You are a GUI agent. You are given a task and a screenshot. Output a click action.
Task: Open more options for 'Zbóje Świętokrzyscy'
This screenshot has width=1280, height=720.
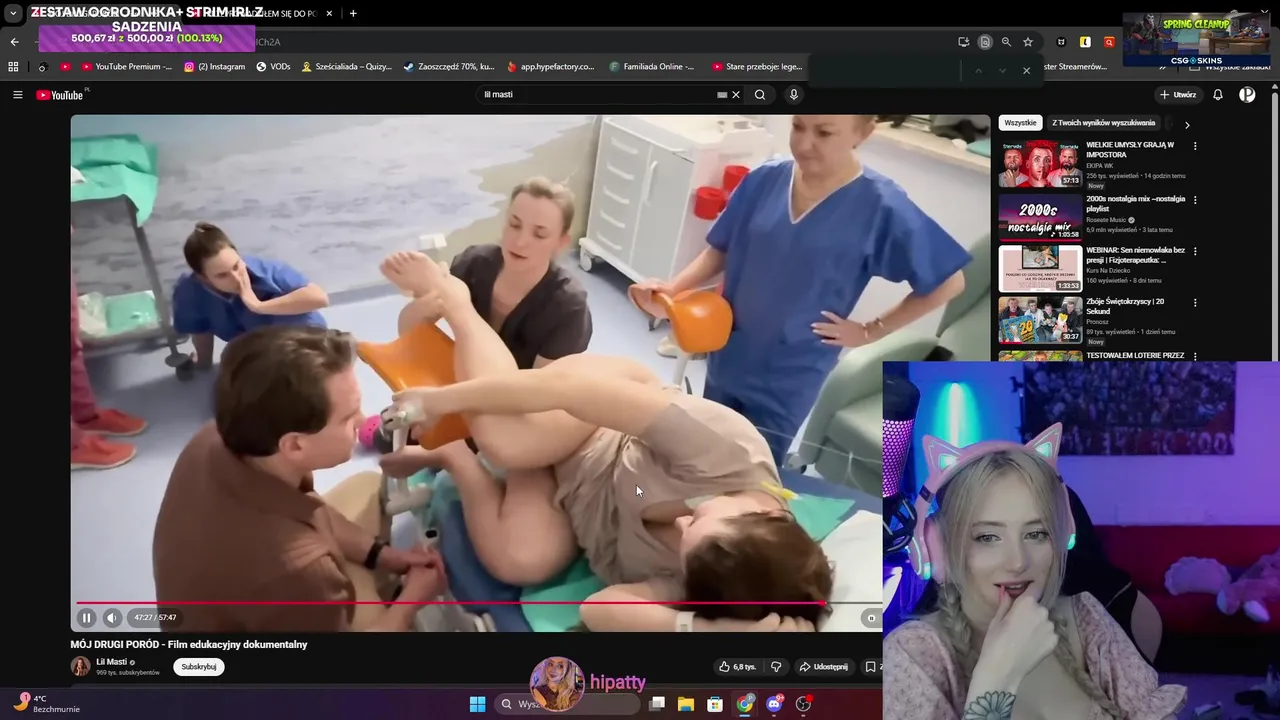coord(1195,303)
